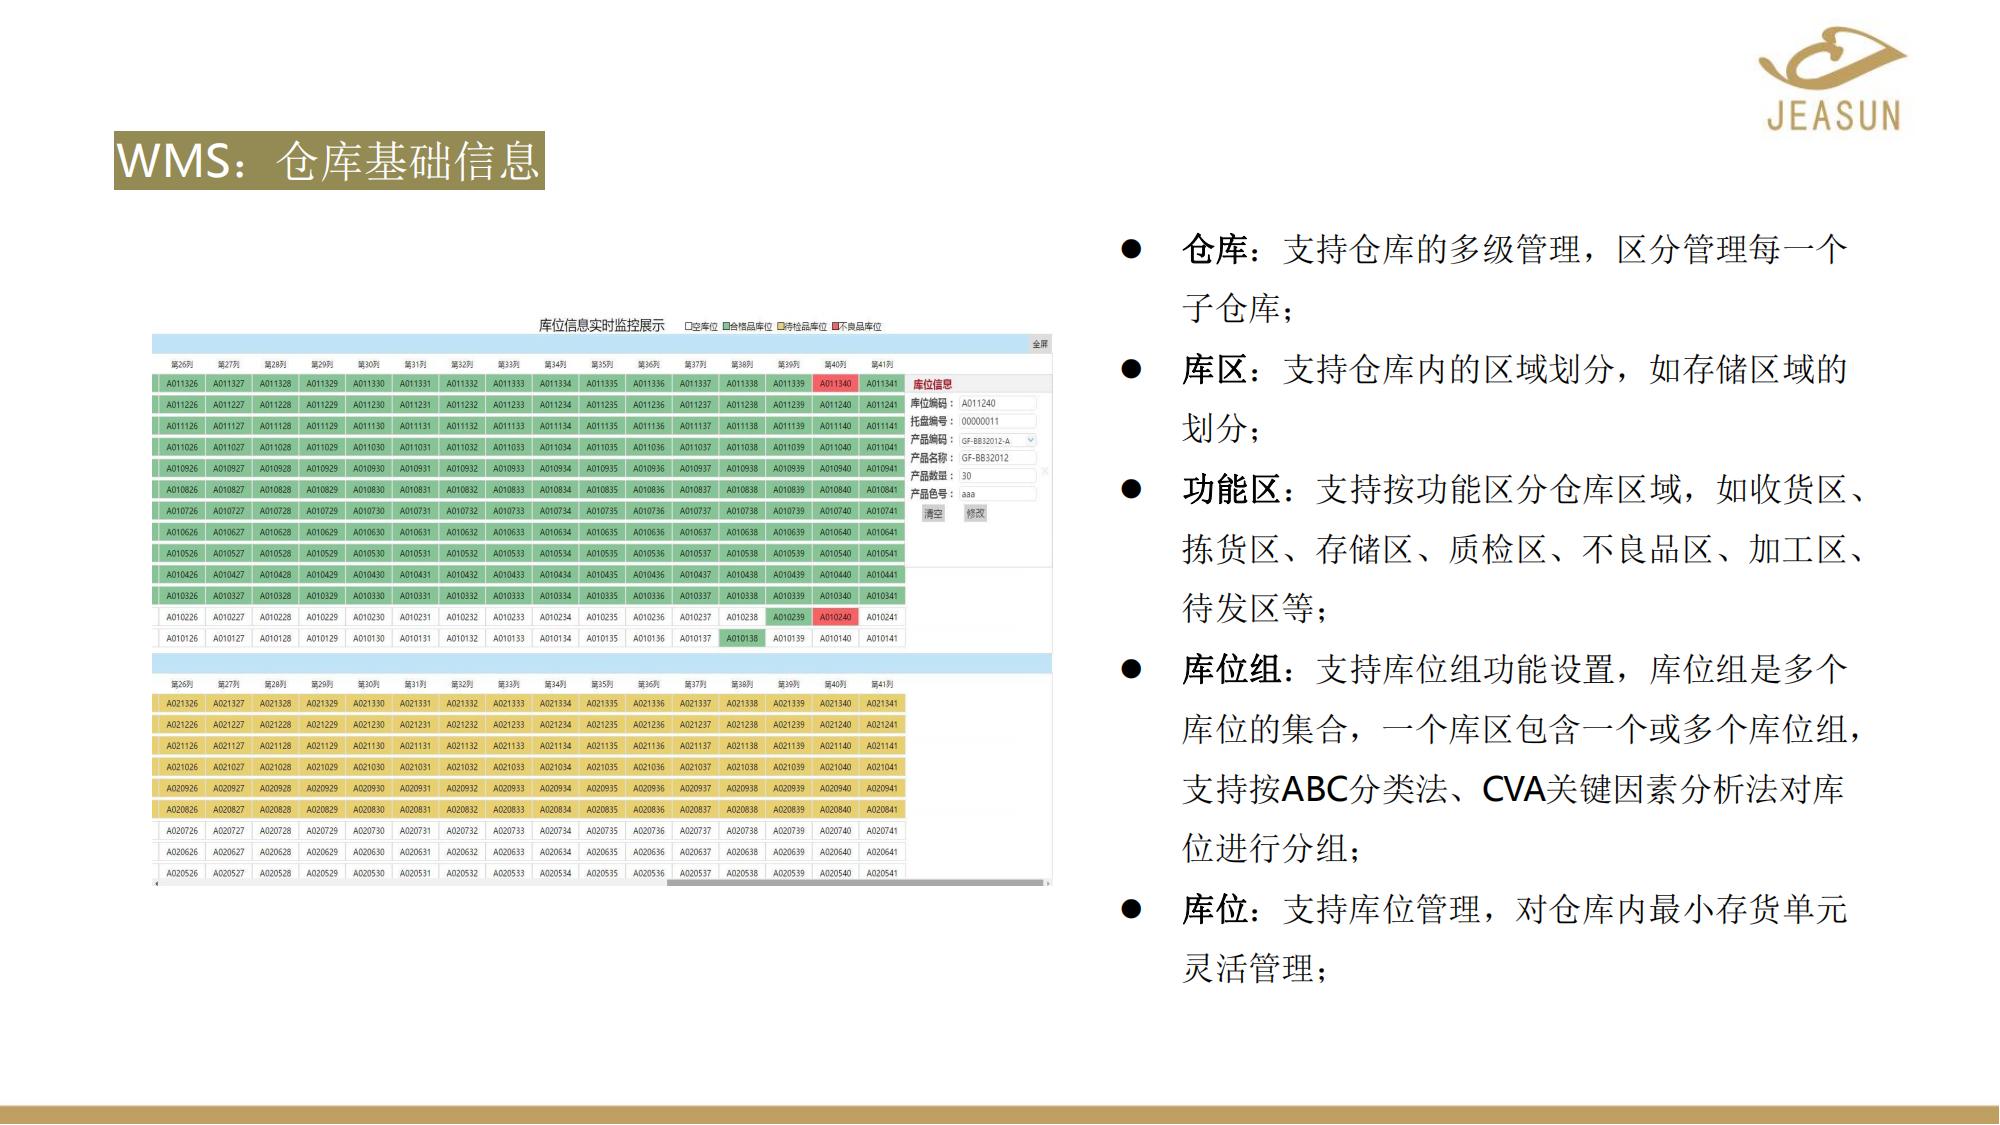Click the green 合格品库位 legend swatch
Viewport: 2000px width, 1125px height.
(x=727, y=327)
